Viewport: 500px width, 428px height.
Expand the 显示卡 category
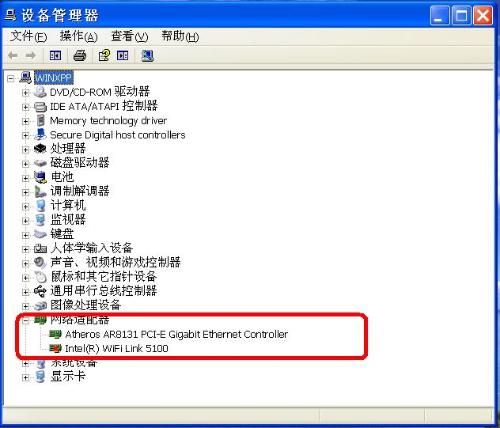(25, 378)
